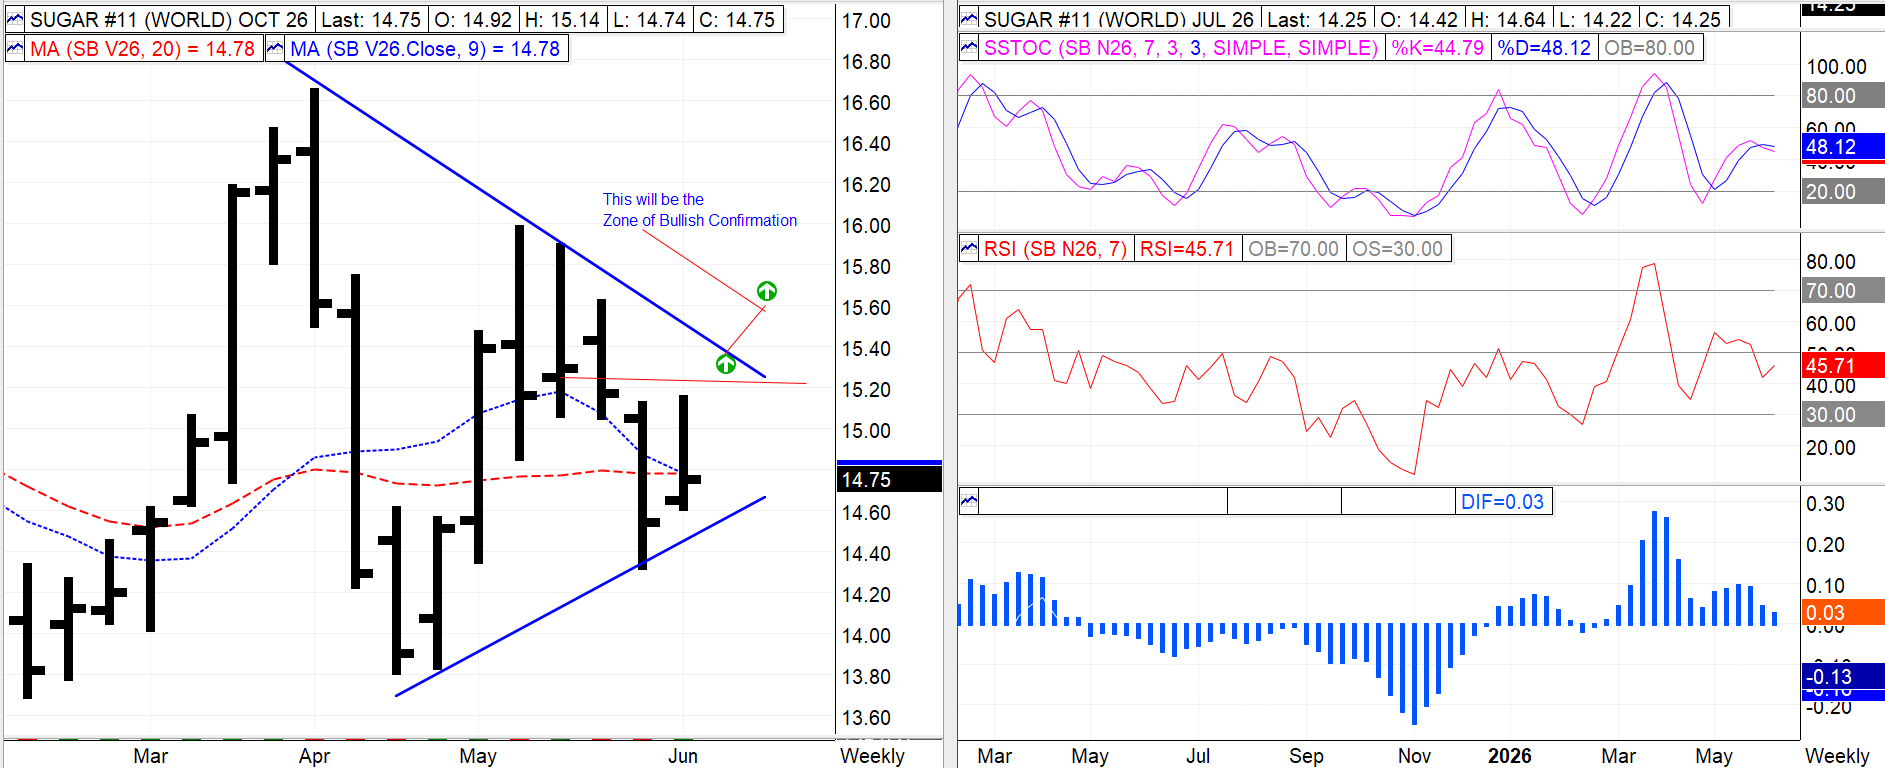
Task: Click the chart icon beside MA (SB V26, 20)
Action: click(15, 49)
